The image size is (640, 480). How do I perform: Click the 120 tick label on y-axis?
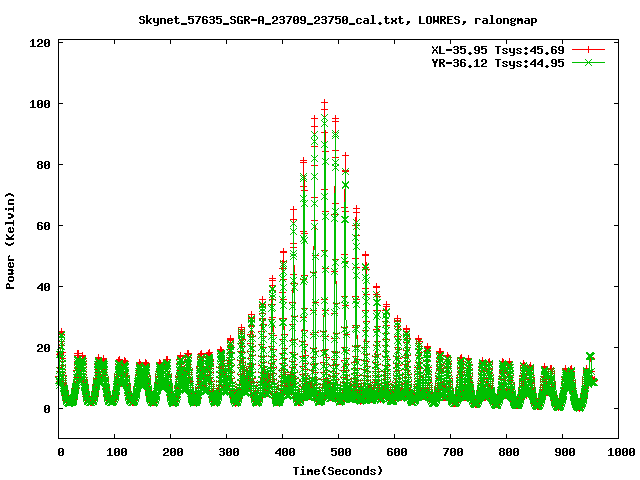[40, 43]
